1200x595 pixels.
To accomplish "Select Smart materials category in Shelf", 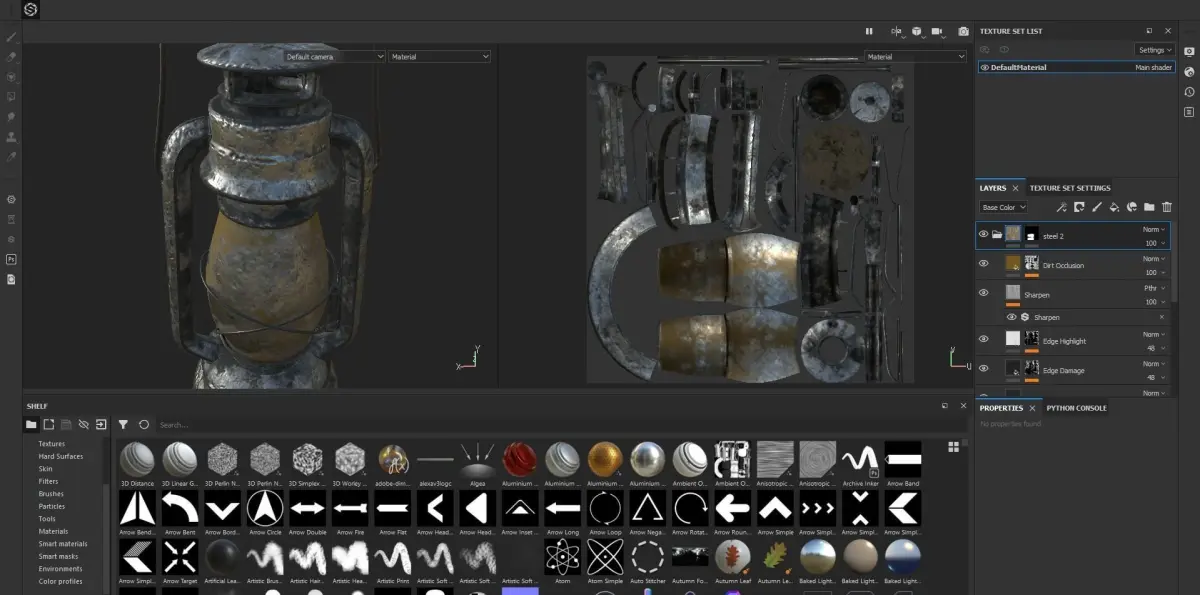I will click(63, 544).
